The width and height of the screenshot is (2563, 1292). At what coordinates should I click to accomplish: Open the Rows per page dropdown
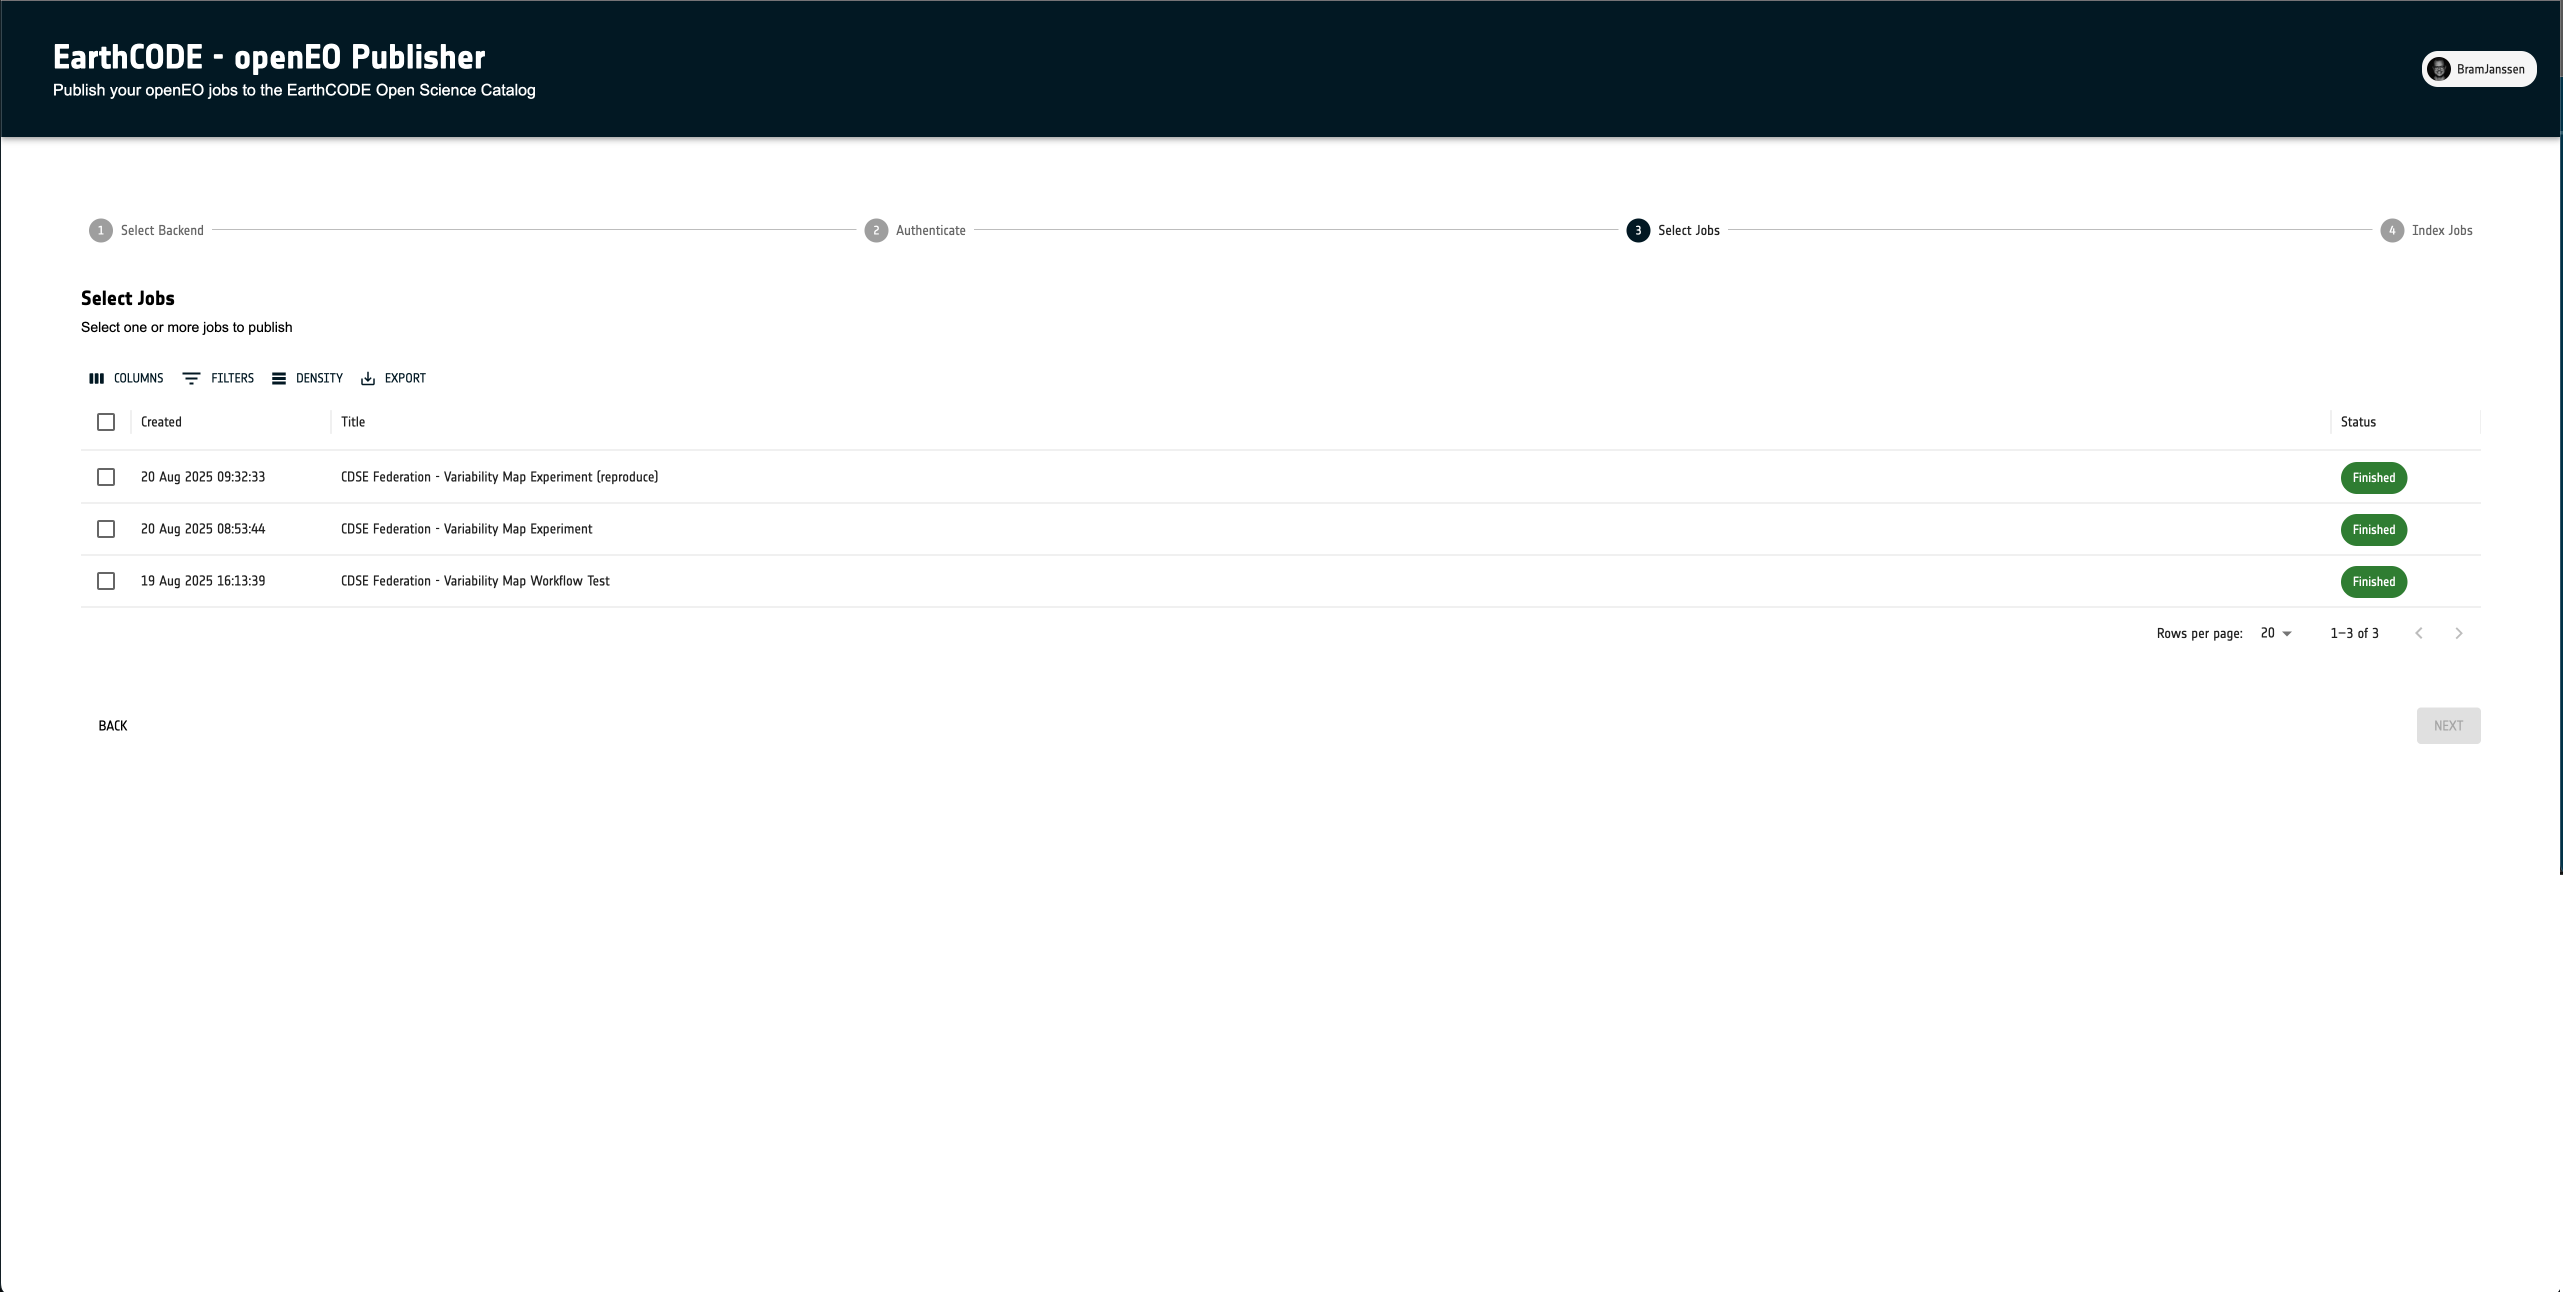(2276, 633)
